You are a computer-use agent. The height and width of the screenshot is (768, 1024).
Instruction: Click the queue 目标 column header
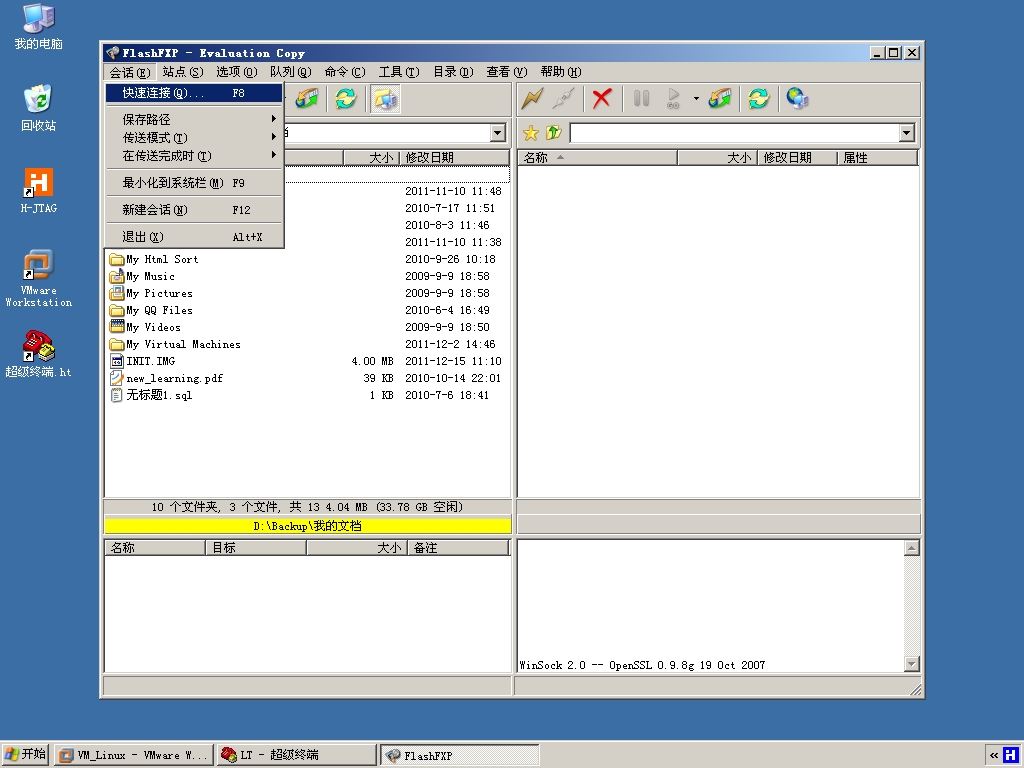pyautogui.click(x=256, y=548)
